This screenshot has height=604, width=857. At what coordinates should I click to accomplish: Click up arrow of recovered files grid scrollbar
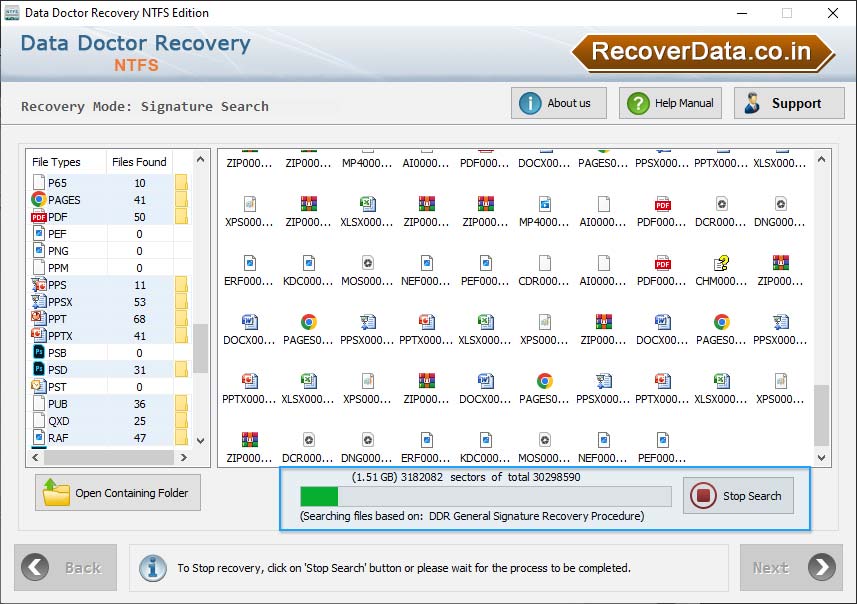pyautogui.click(x=821, y=160)
